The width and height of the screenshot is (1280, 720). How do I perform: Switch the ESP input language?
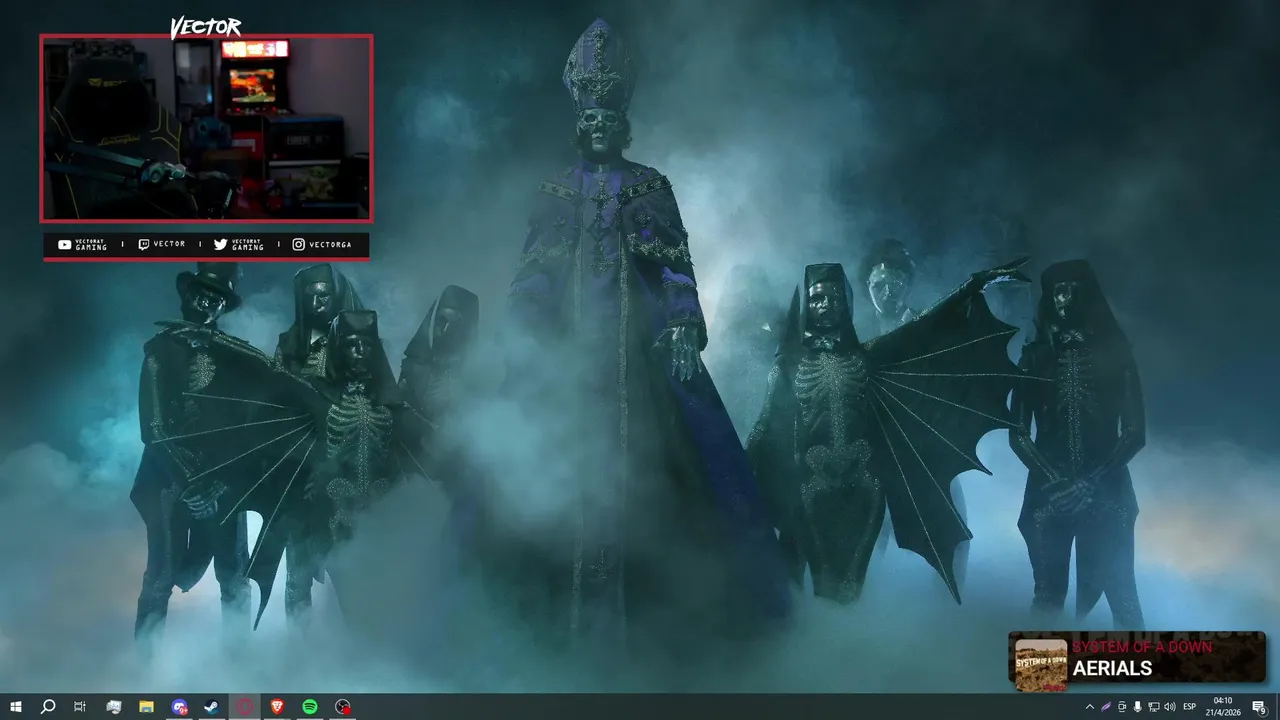pos(1190,707)
